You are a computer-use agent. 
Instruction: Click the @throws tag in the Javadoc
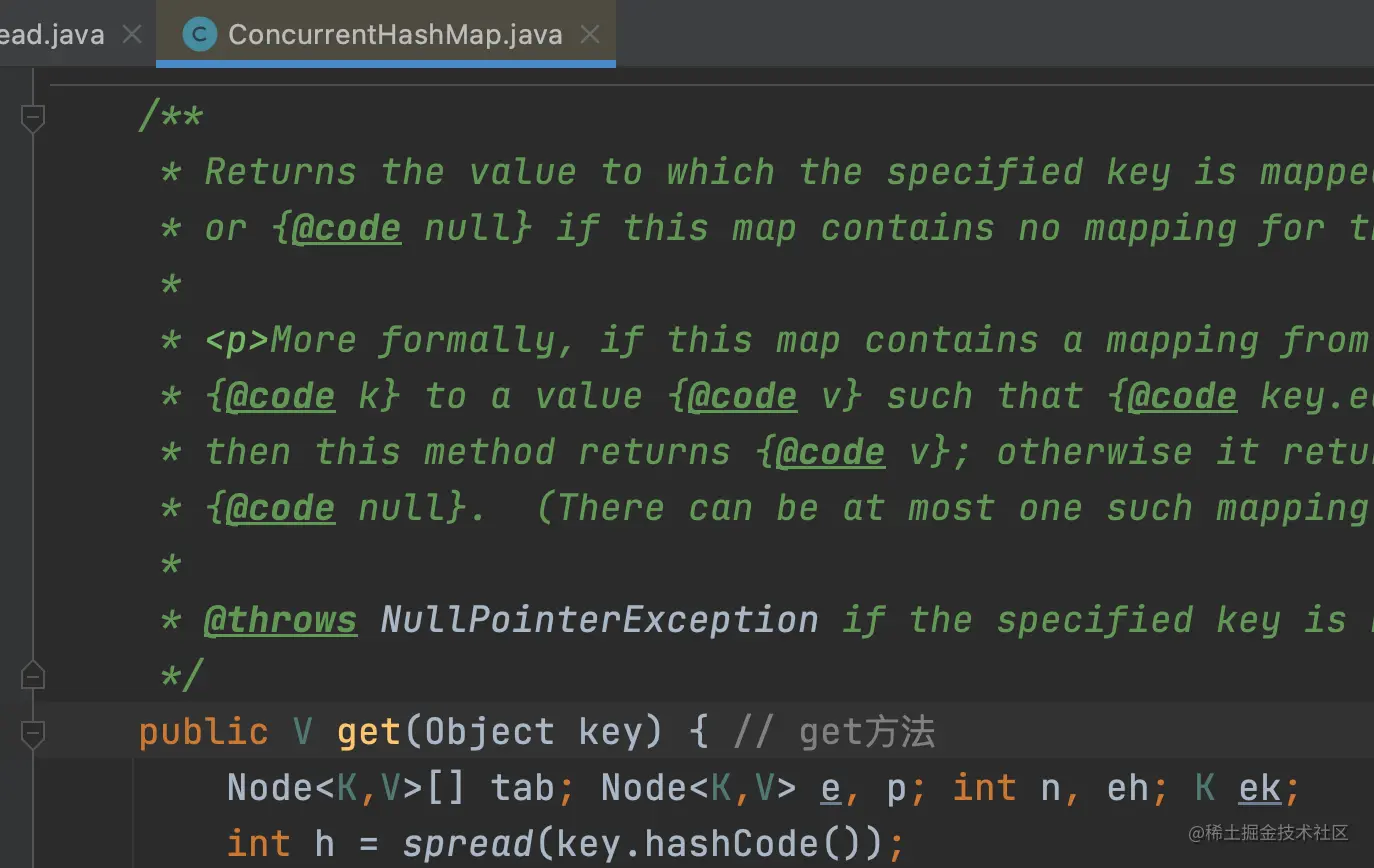(280, 620)
